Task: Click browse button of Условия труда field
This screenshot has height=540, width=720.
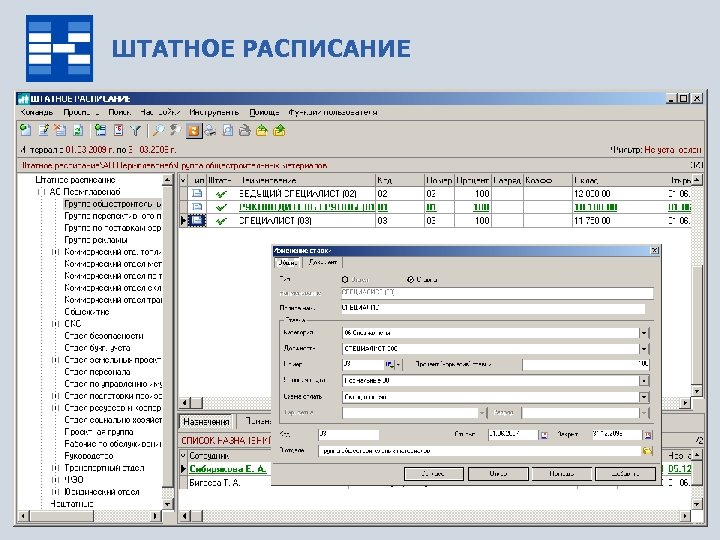Action: click(644, 381)
